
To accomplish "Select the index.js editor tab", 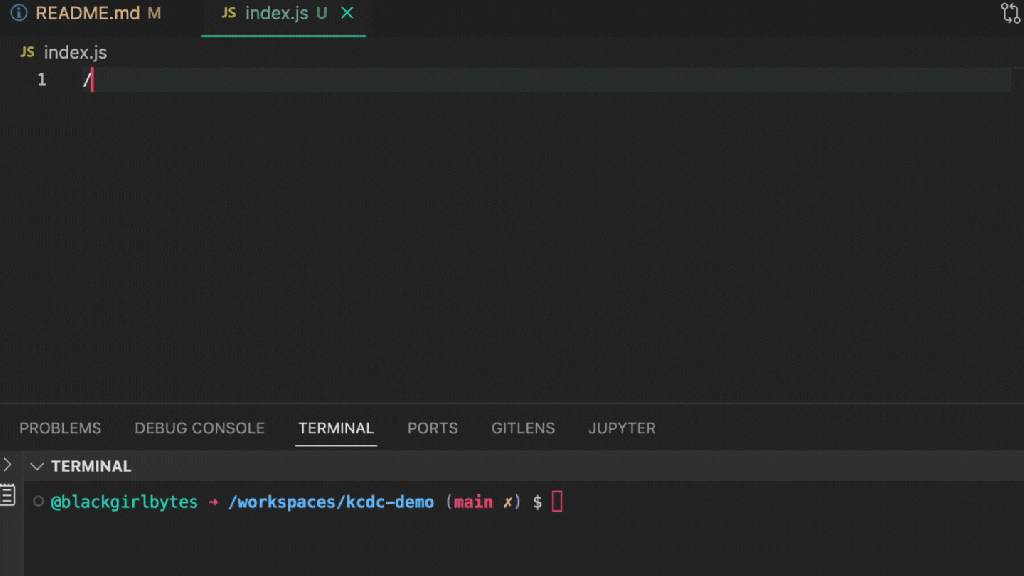I will click(x=275, y=15).
